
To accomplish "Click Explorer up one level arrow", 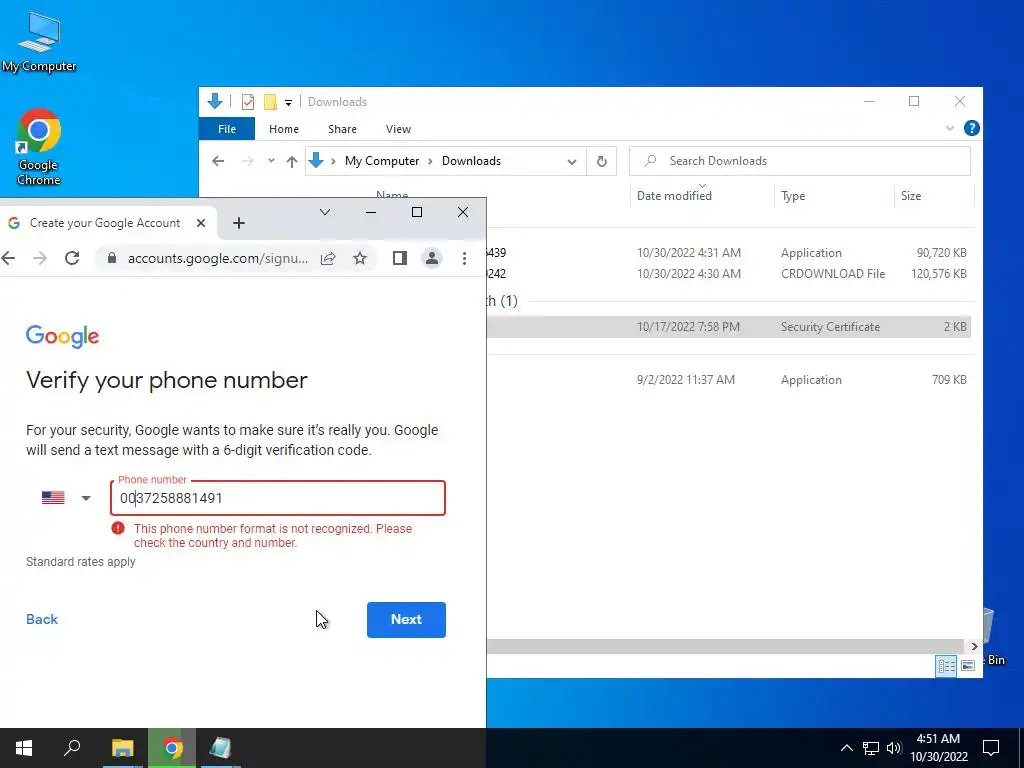I will point(292,161).
